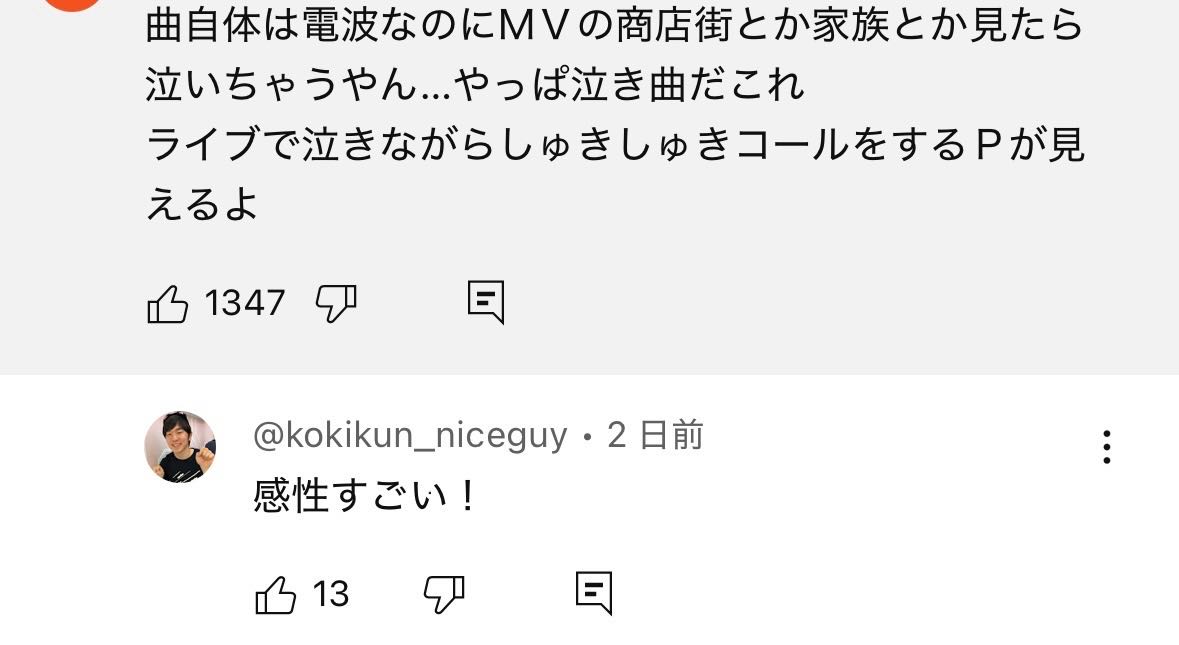Screen dimensions: 1179x645
Task: Tap the 13 like count
Action: click(x=331, y=595)
